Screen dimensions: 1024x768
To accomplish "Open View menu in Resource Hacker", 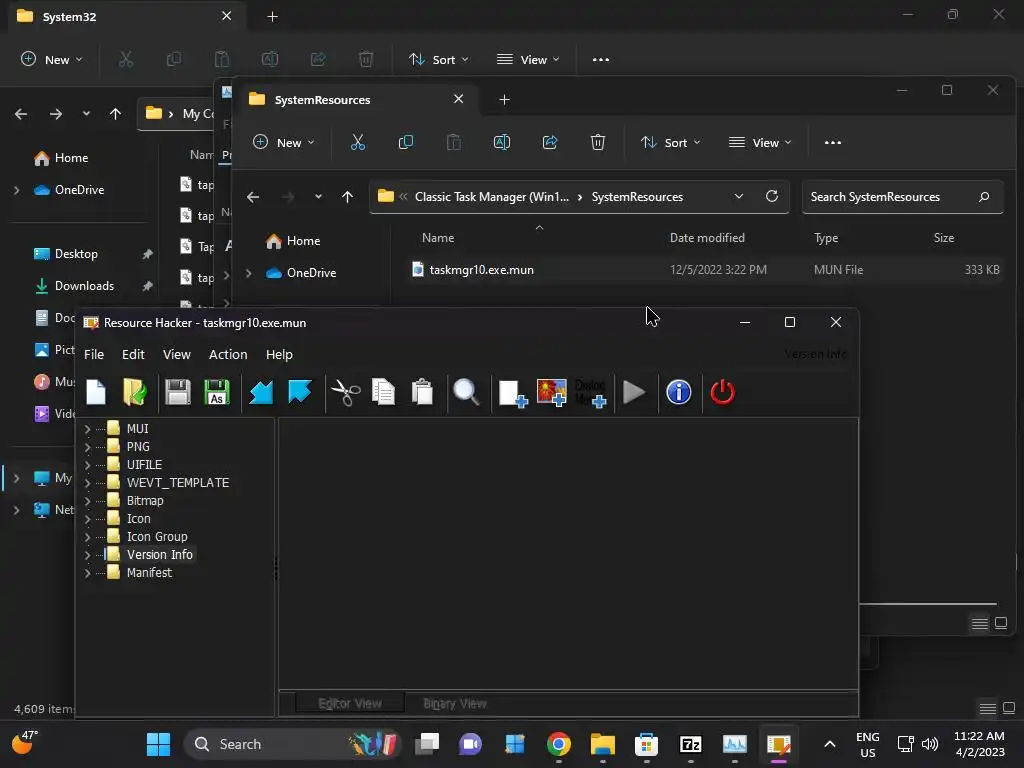I will [x=176, y=355].
